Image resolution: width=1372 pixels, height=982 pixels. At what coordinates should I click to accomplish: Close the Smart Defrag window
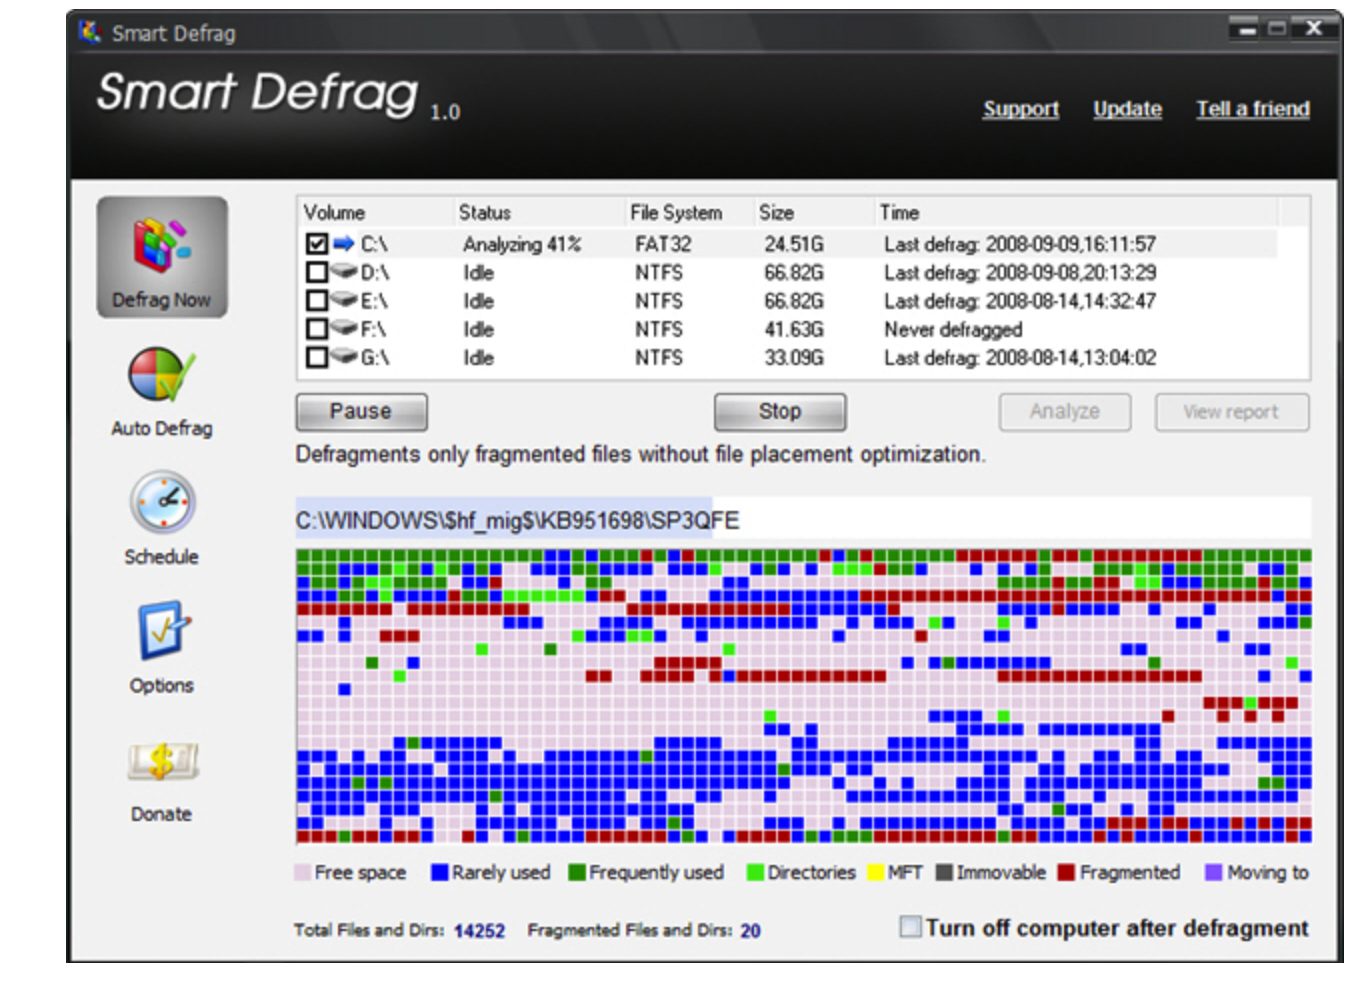[x=1316, y=29]
